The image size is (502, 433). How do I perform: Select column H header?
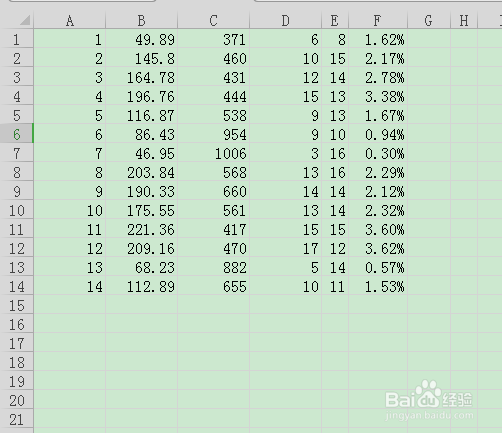(x=464, y=21)
